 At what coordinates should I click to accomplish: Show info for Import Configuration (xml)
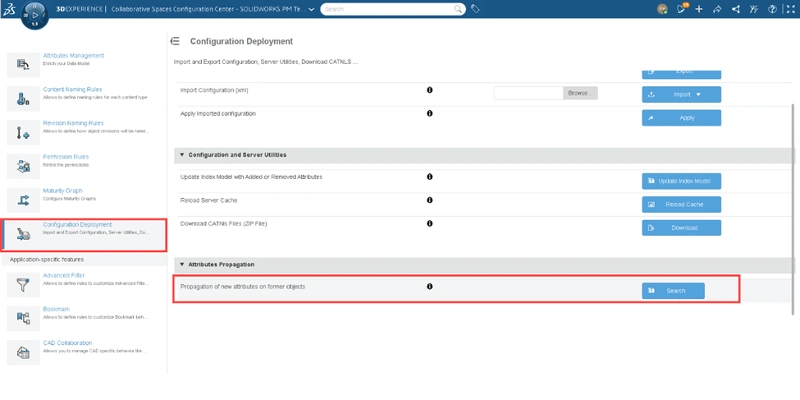click(430, 90)
